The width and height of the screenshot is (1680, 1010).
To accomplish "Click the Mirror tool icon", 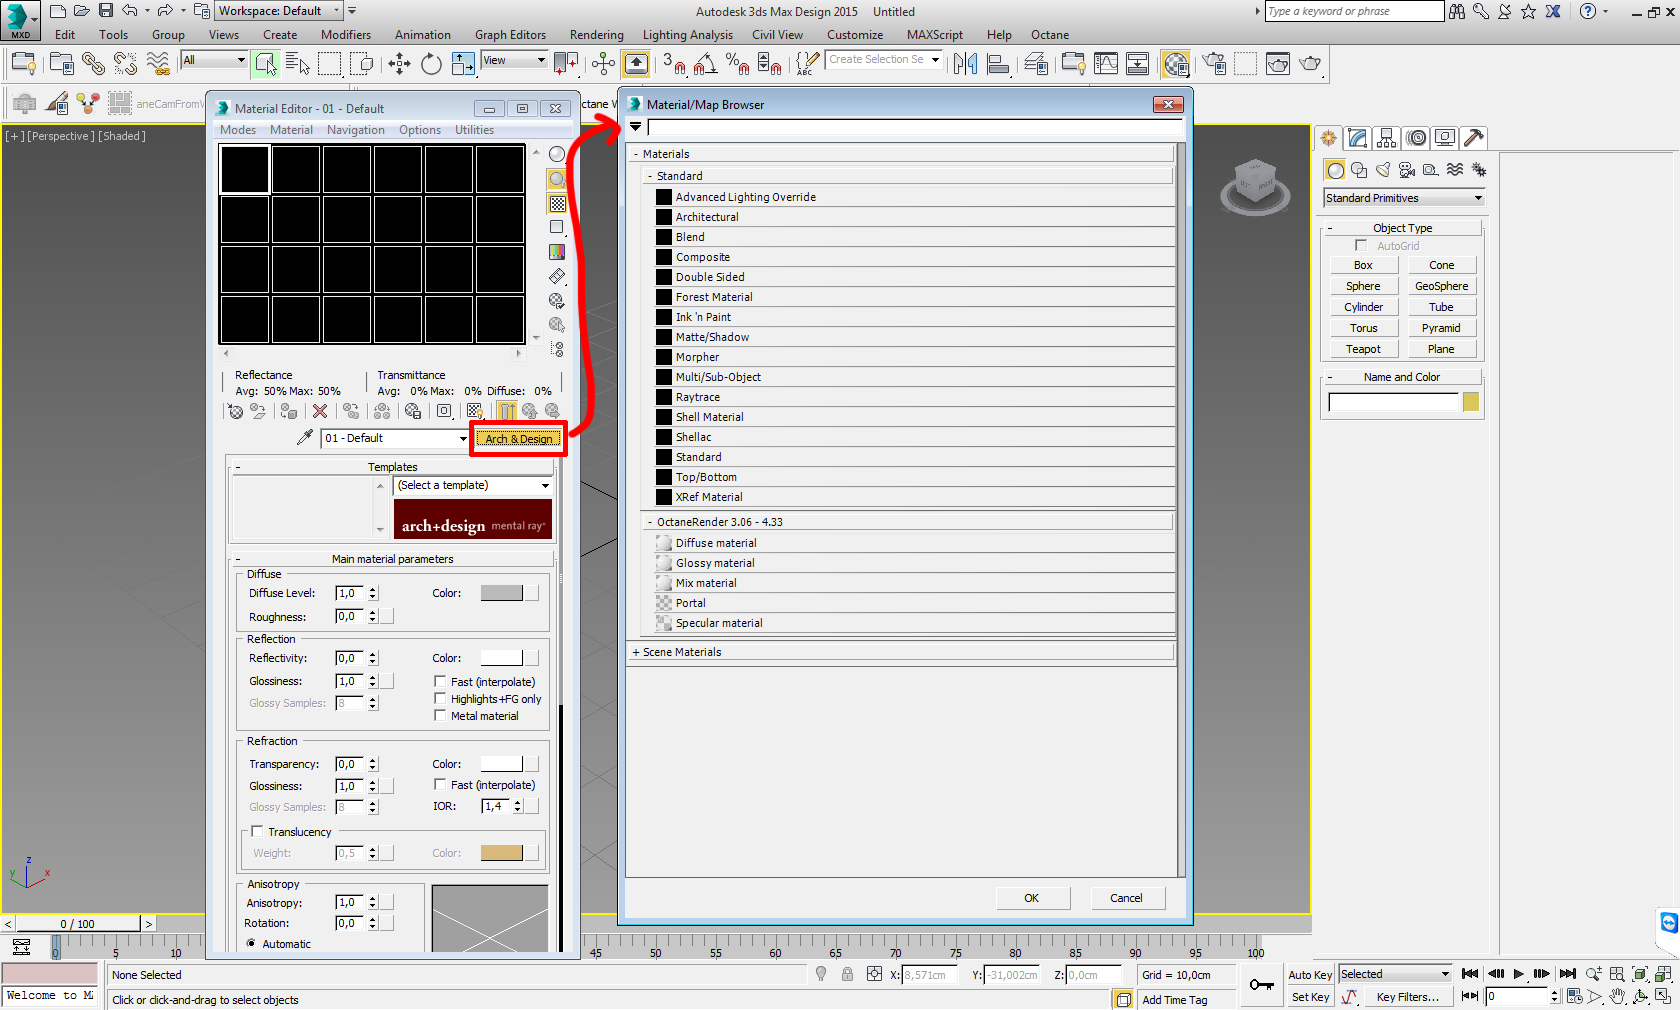I will 965,64.
